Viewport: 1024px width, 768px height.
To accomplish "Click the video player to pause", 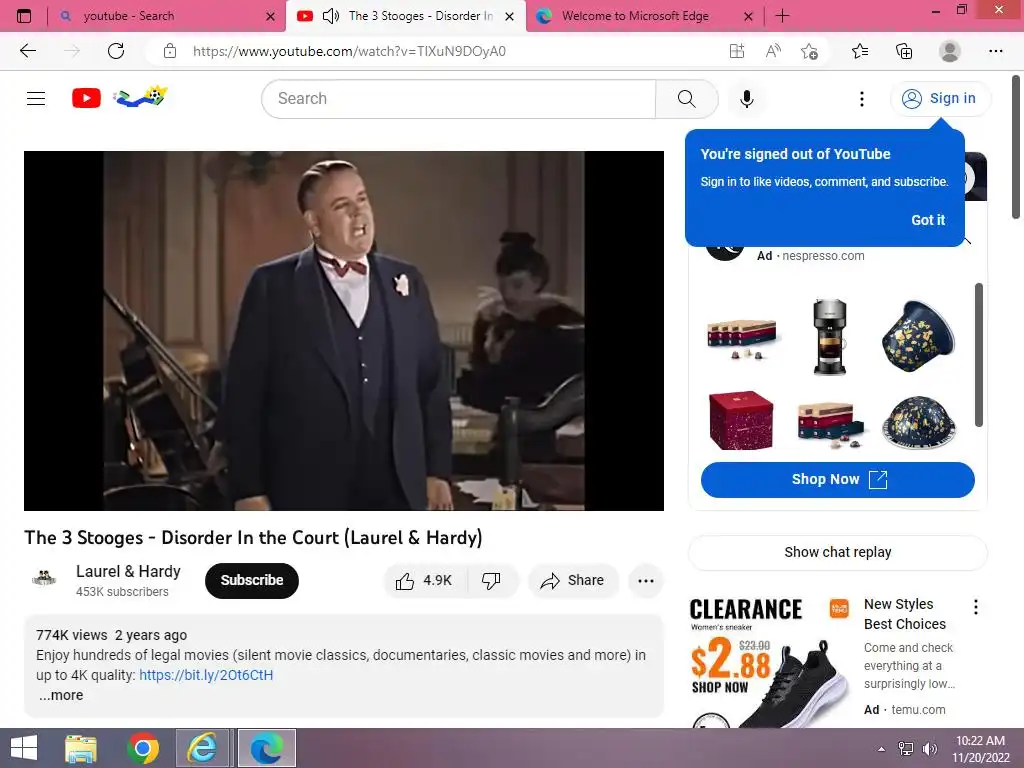I will point(344,330).
